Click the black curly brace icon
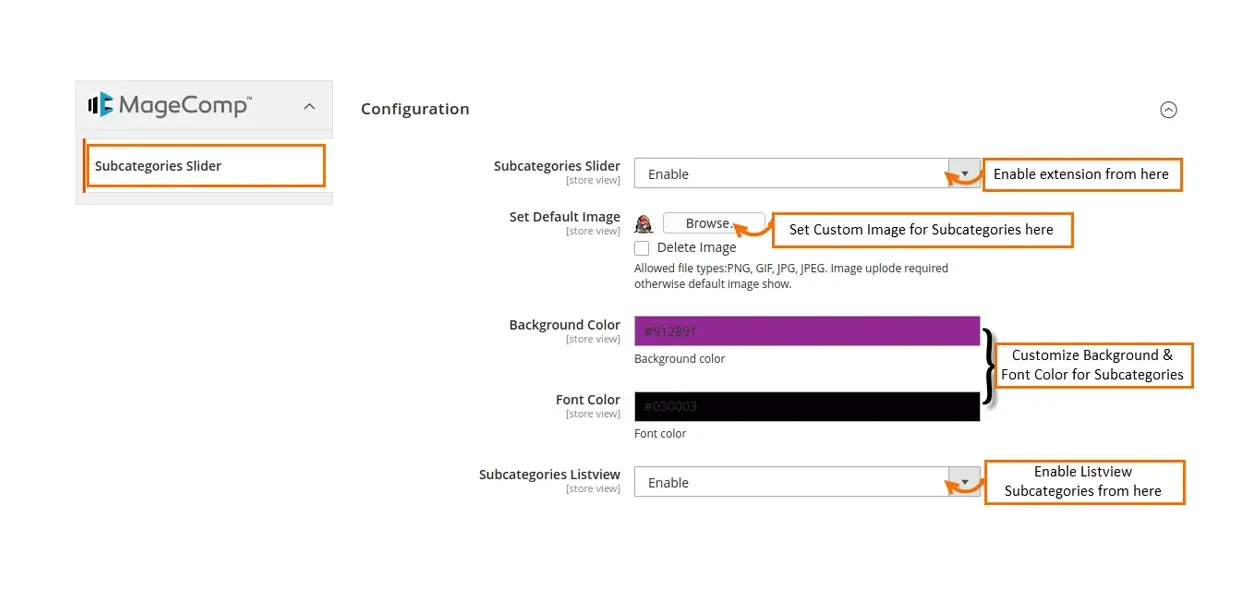The width and height of the screenshot is (1250, 600). [989, 366]
